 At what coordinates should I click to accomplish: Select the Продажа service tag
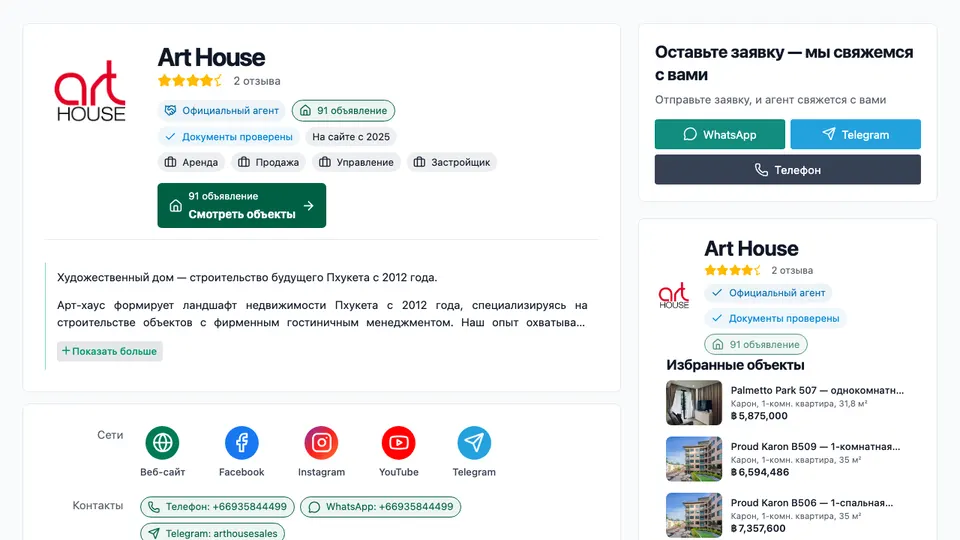tap(268, 162)
